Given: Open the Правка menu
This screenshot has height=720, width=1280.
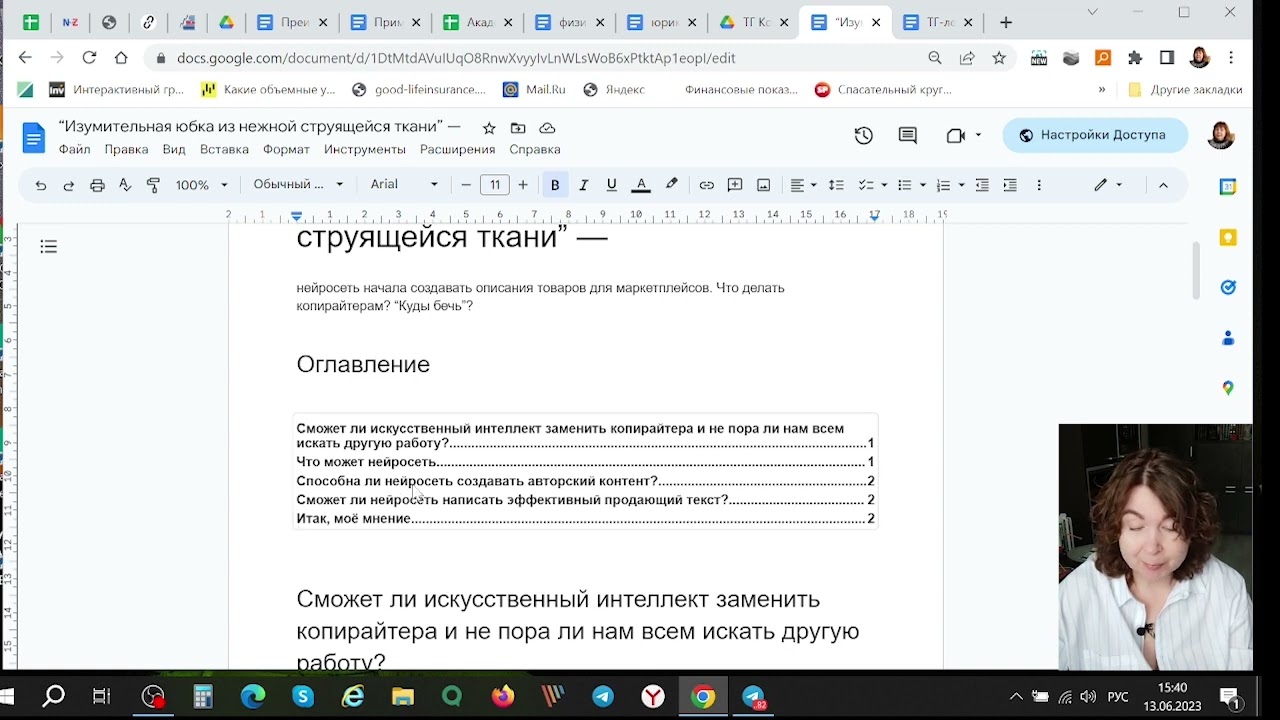Looking at the screenshot, I should click(126, 149).
